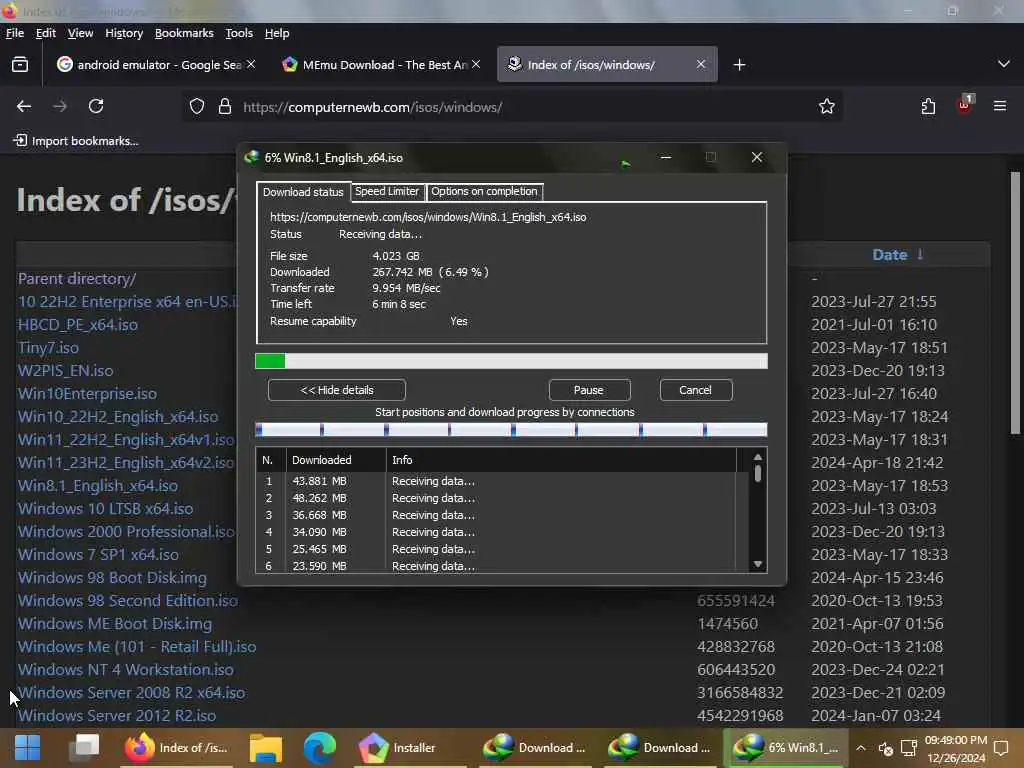This screenshot has width=1024, height=768.
Task: Open the Parent directory/ link
Action: click(77, 279)
